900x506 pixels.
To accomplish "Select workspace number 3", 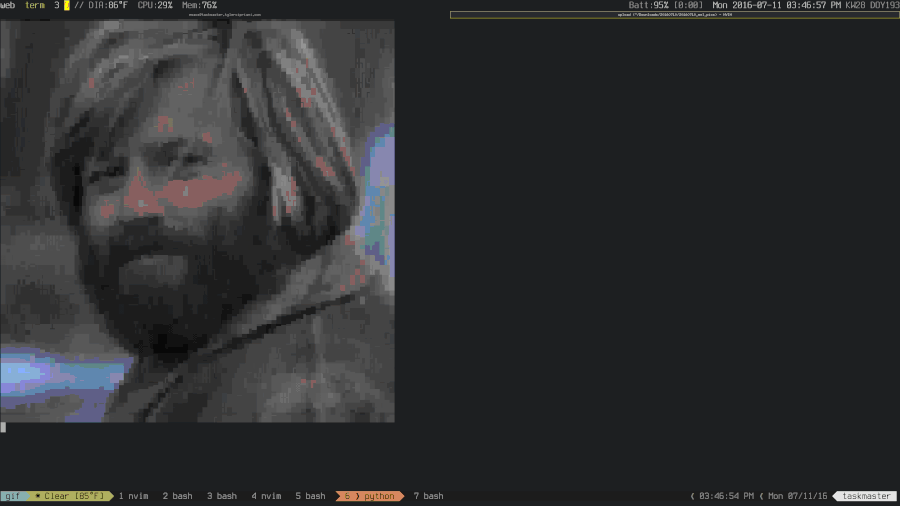I will click(x=57, y=5).
